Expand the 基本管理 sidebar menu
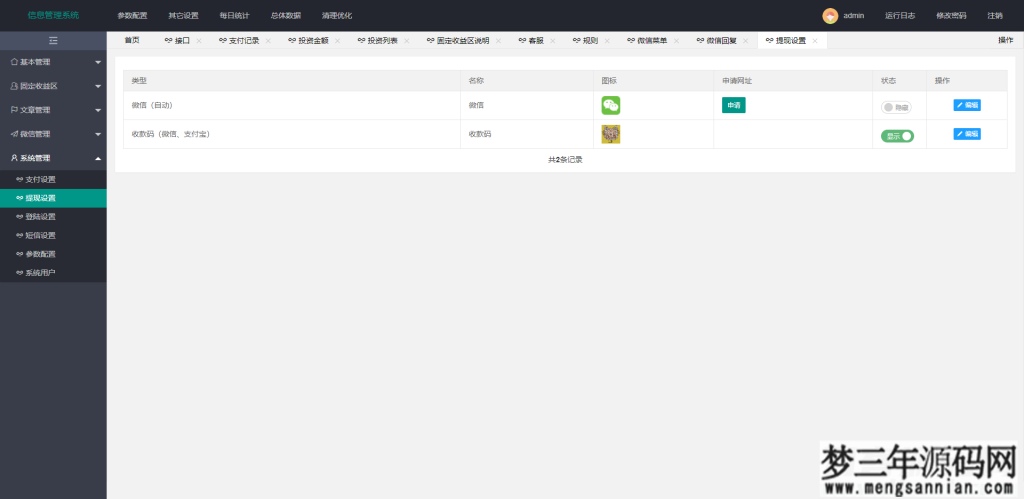Image resolution: width=1024 pixels, height=499 pixels. click(53, 62)
